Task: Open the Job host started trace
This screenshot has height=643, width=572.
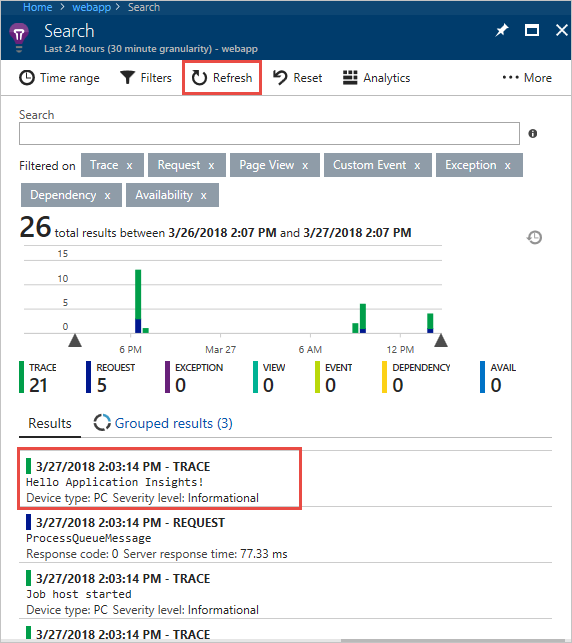Action: (x=285, y=591)
